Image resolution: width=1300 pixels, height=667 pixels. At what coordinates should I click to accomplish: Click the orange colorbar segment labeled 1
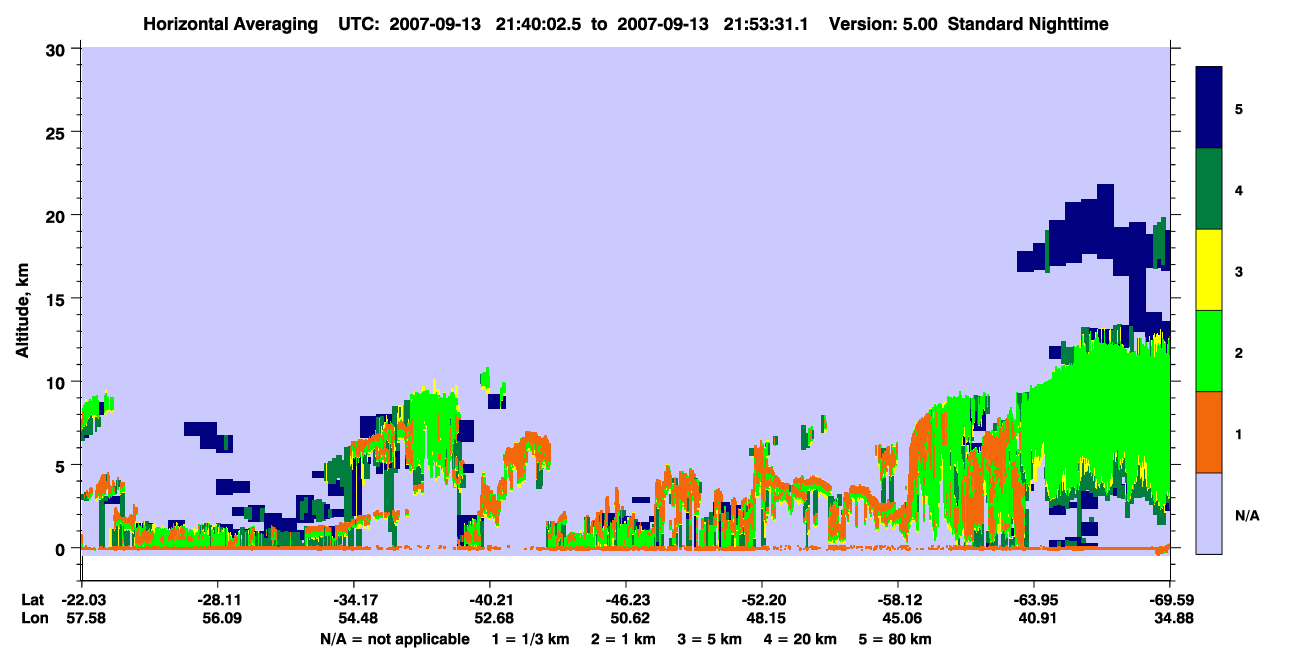click(1209, 432)
